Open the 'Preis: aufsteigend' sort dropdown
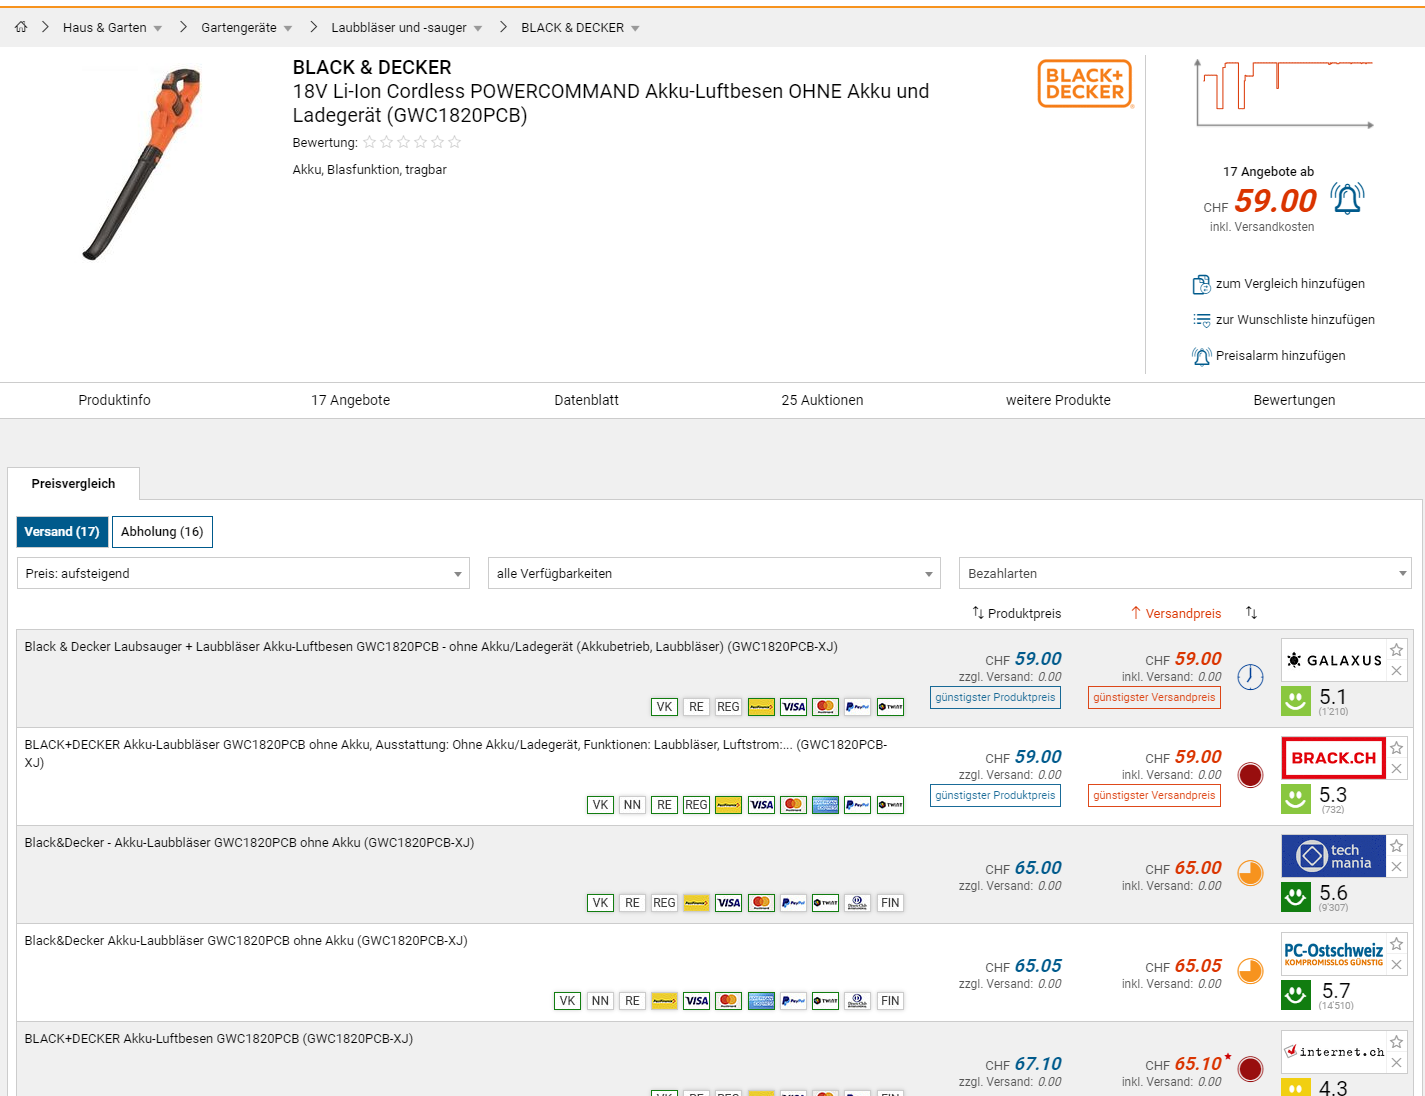The width and height of the screenshot is (1425, 1096). click(243, 573)
